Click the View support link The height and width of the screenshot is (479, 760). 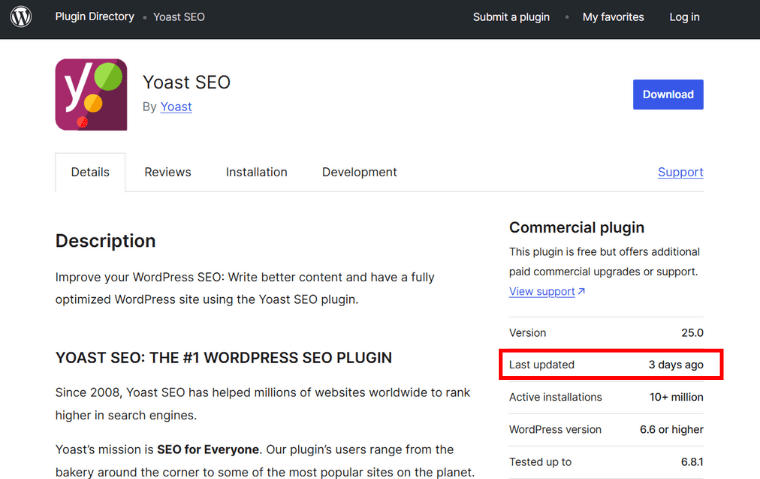coord(542,291)
